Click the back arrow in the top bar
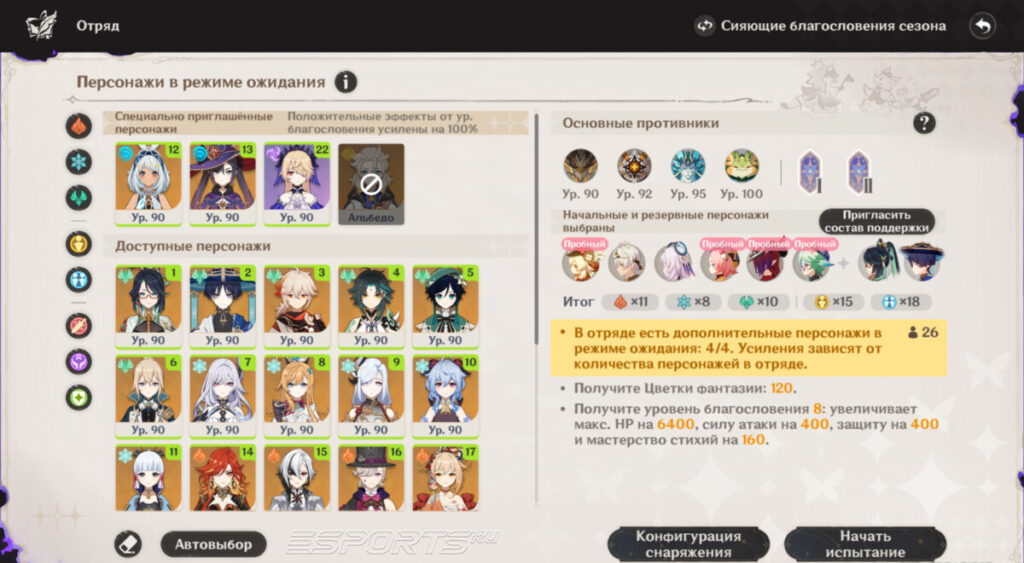Screen dimensions: 1024x563 [982, 26]
